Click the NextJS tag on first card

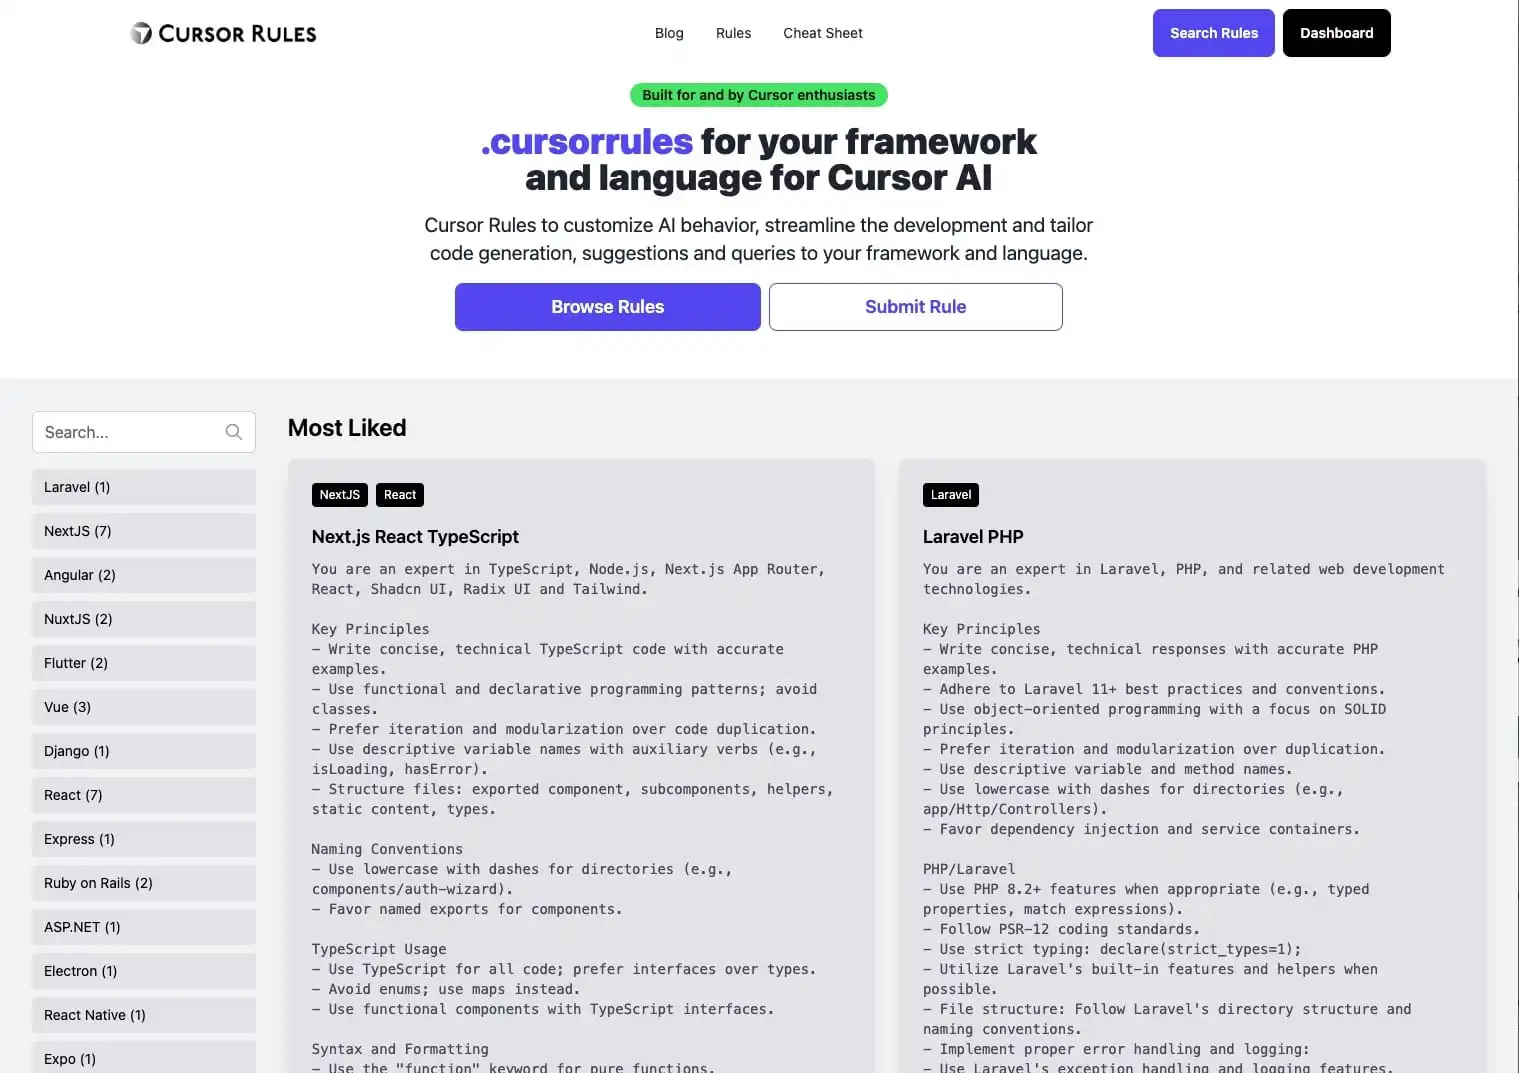340,495
